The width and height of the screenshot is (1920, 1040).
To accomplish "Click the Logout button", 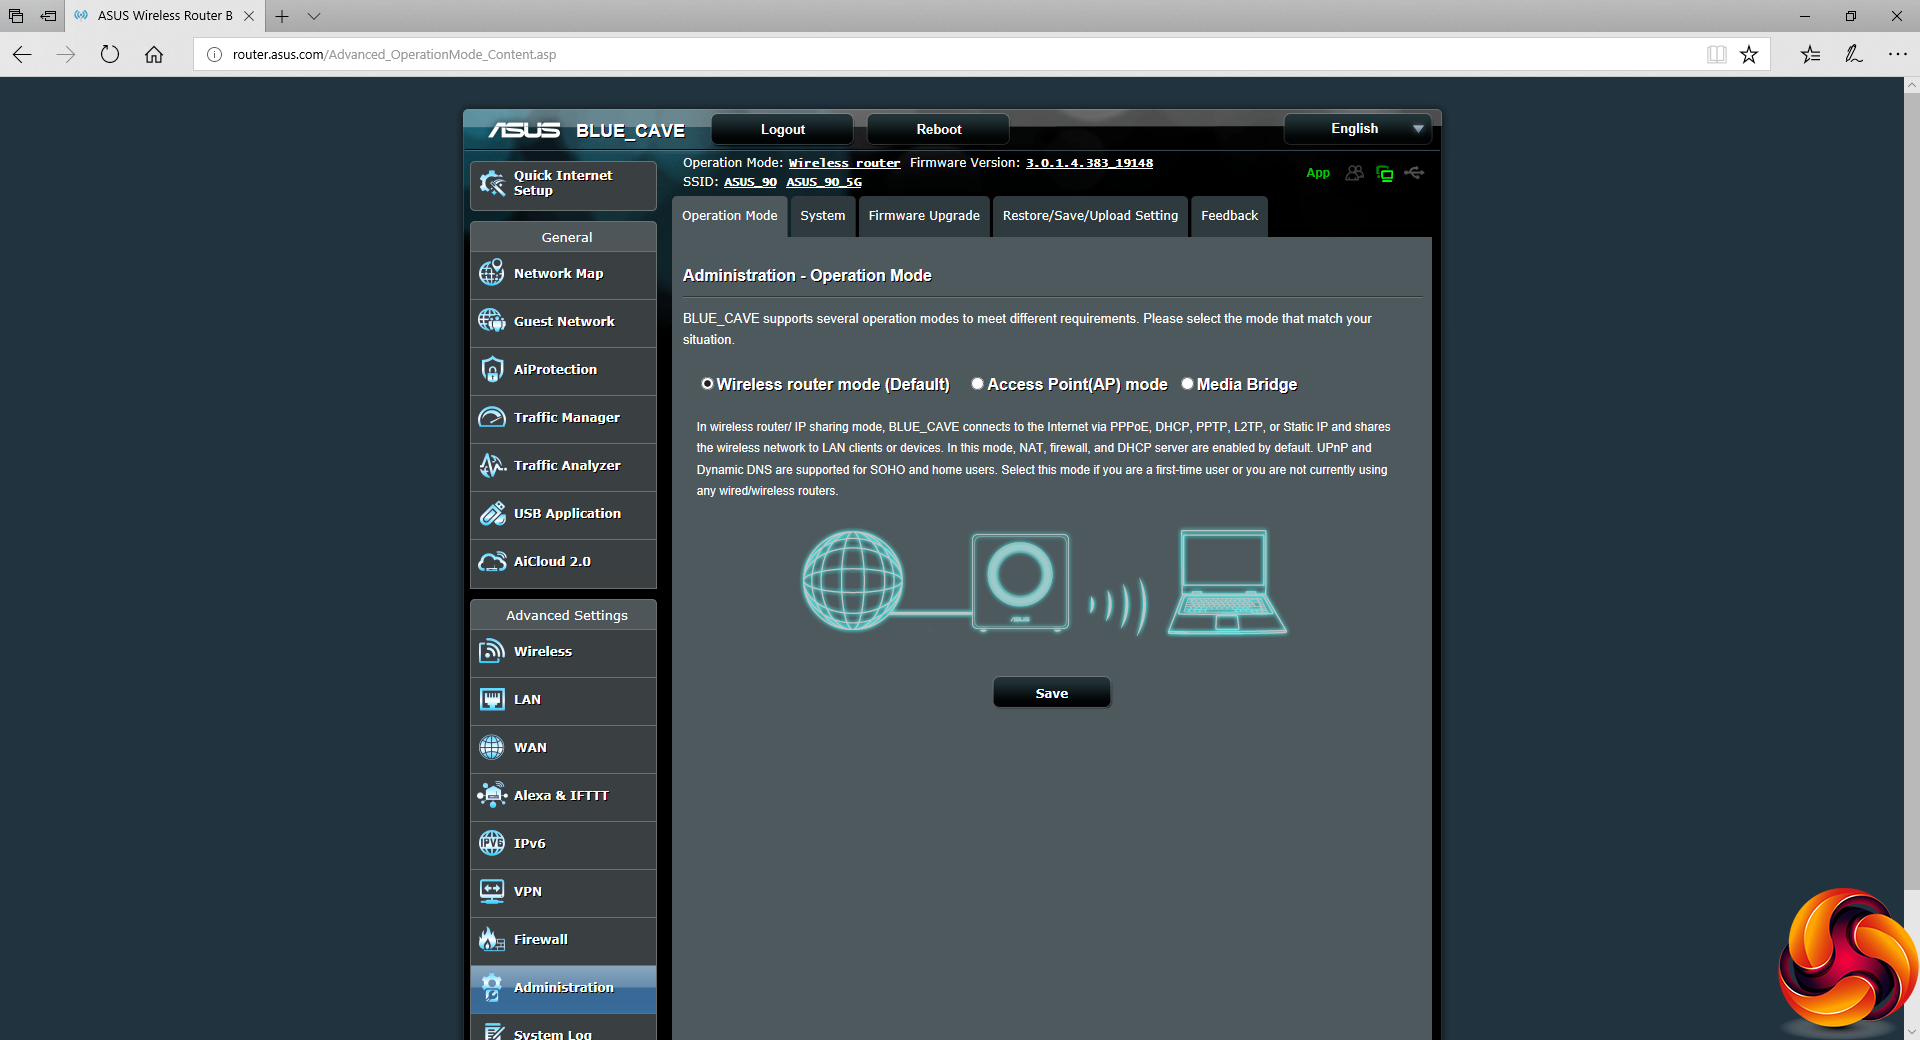I will coord(783,130).
